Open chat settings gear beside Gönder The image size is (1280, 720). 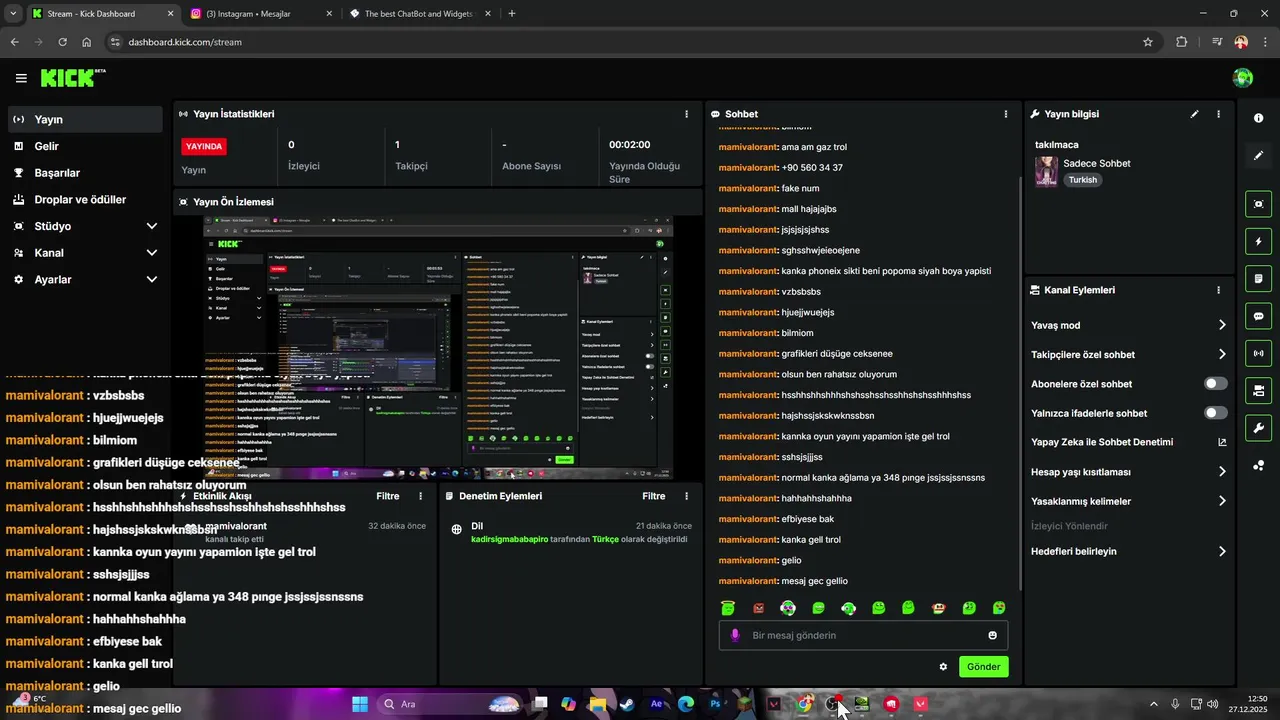pyautogui.click(x=943, y=666)
